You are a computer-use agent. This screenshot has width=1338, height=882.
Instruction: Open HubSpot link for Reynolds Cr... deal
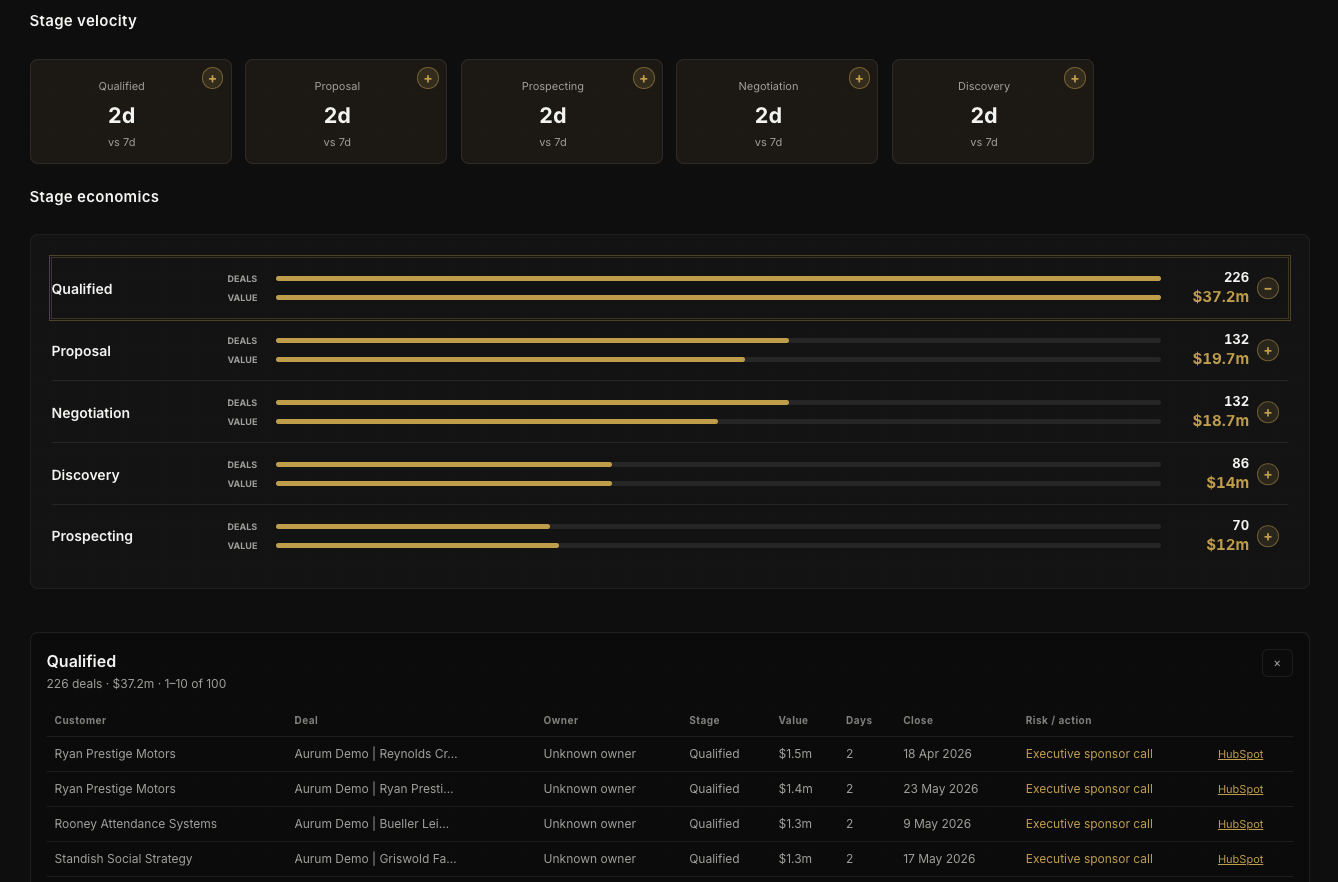1240,754
